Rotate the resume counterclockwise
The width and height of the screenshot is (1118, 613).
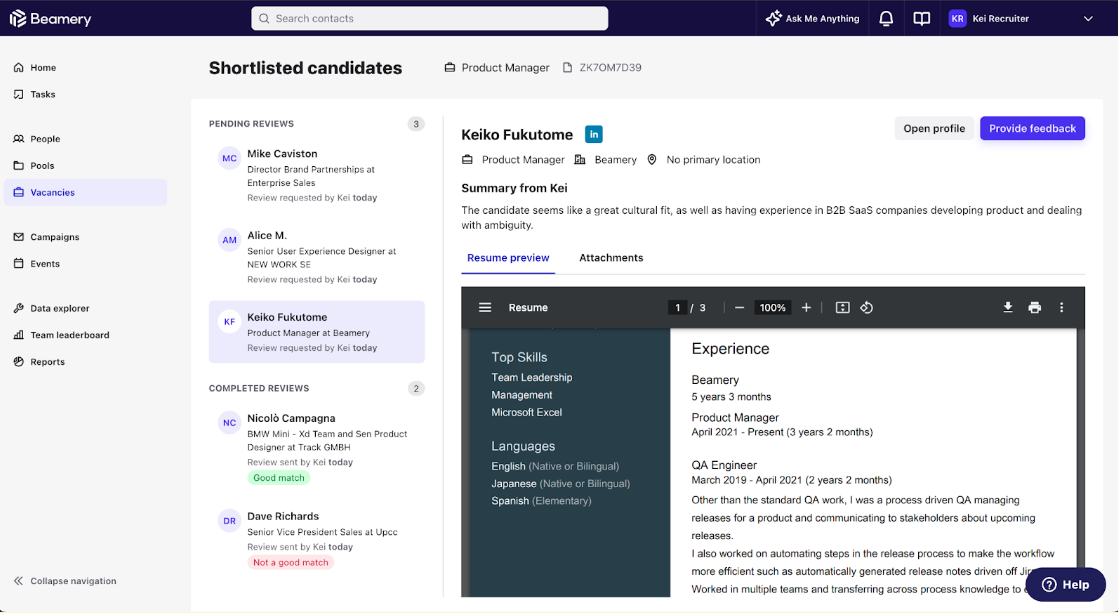coord(866,307)
